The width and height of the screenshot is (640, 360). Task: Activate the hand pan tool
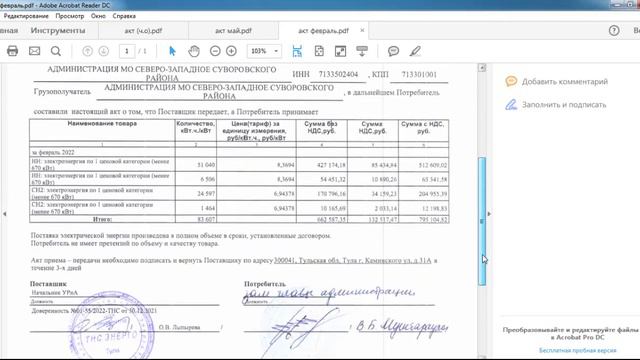coord(194,51)
